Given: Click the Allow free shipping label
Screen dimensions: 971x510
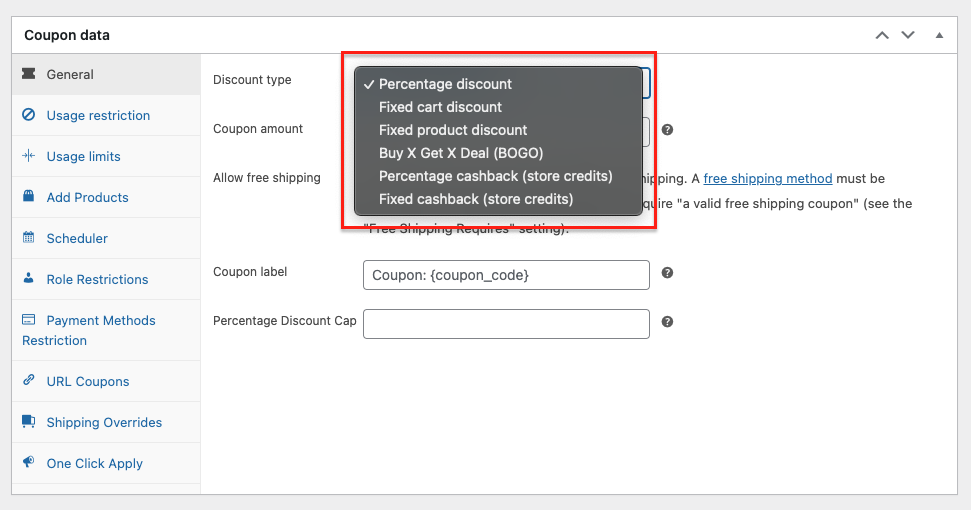Looking at the screenshot, I should (267, 178).
